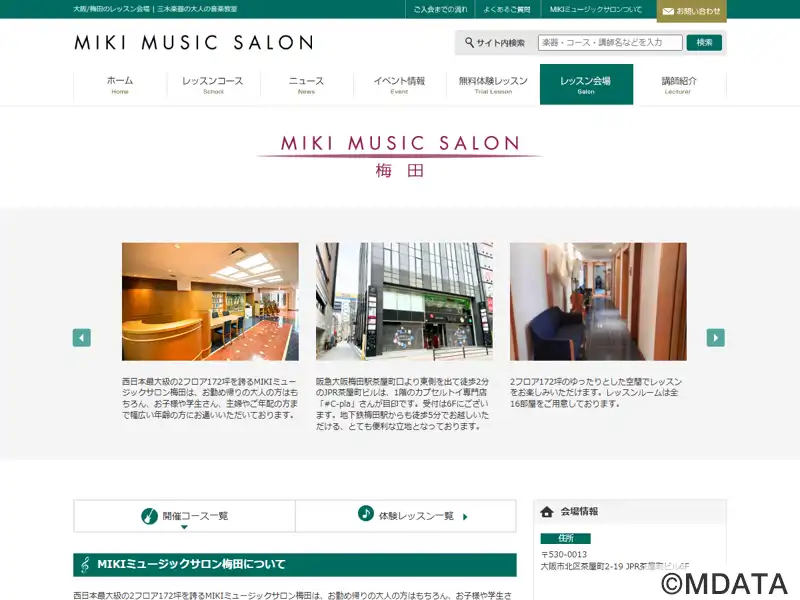Click the お問い合わせ button
Screen dimensions: 800x600
point(691,11)
